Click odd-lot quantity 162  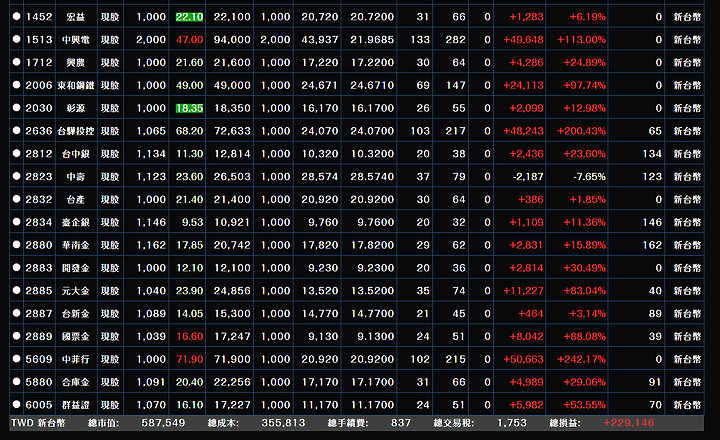pyautogui.click(x=652, y=245)
